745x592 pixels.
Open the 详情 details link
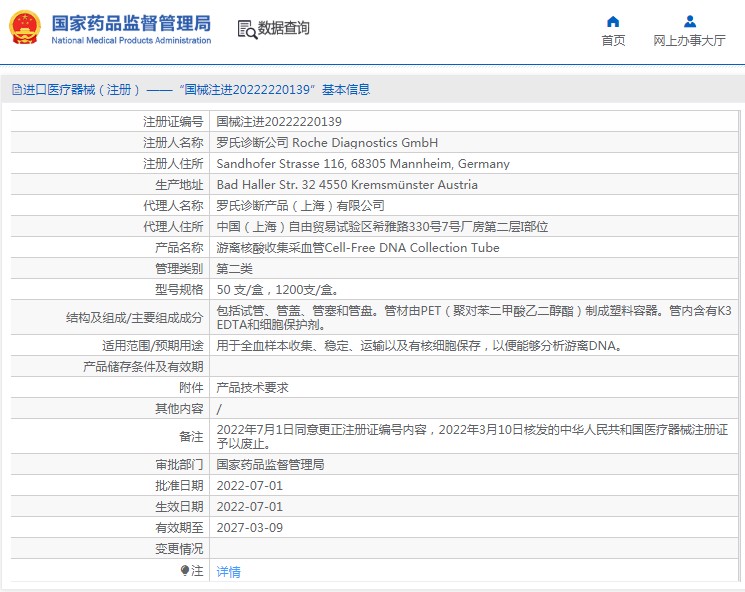[x=229, y=572]
